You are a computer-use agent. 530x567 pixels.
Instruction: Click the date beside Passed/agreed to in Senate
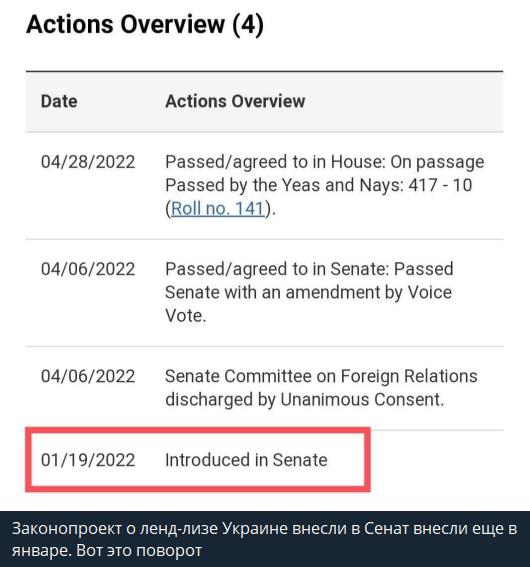tap(88, 269)
